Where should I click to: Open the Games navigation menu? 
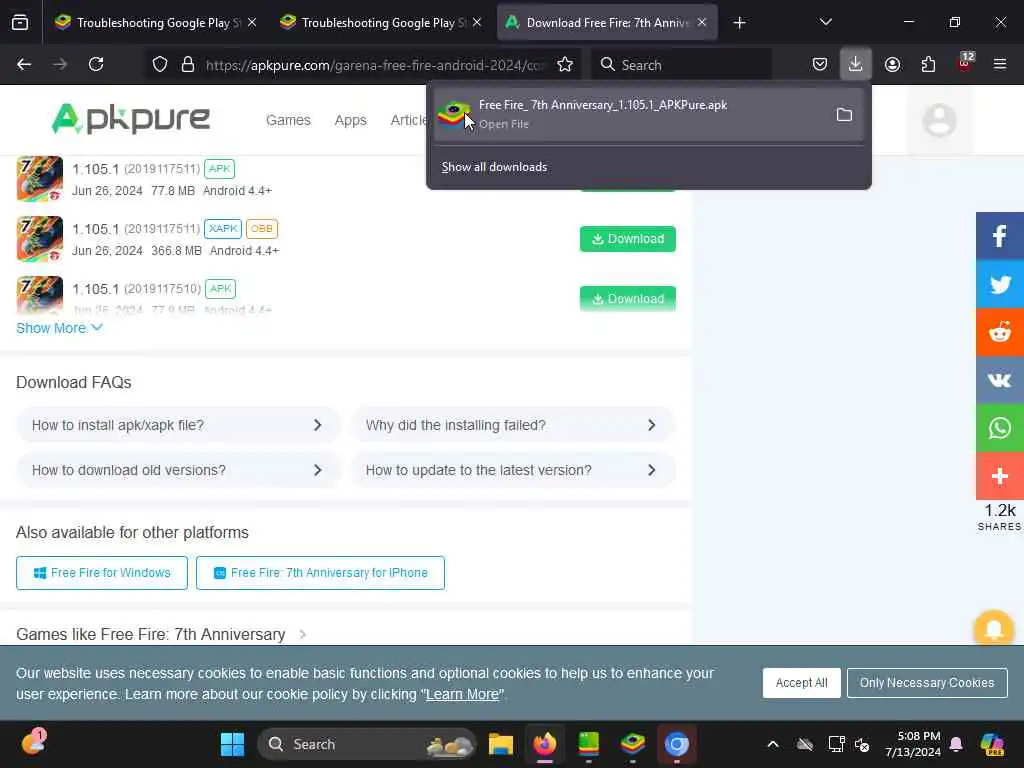coord(288,120)
